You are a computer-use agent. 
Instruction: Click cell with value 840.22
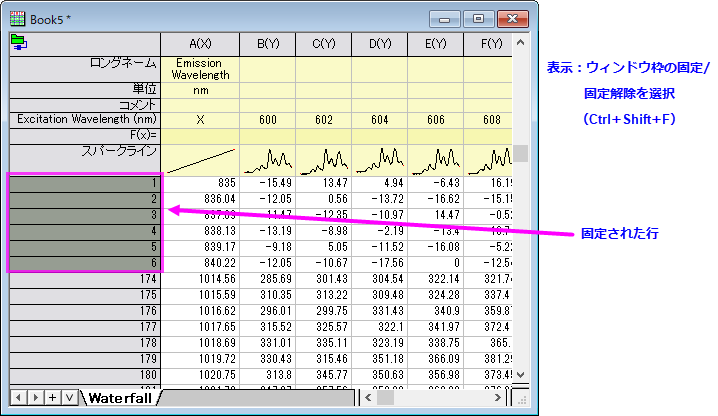(x=200, y=263)
